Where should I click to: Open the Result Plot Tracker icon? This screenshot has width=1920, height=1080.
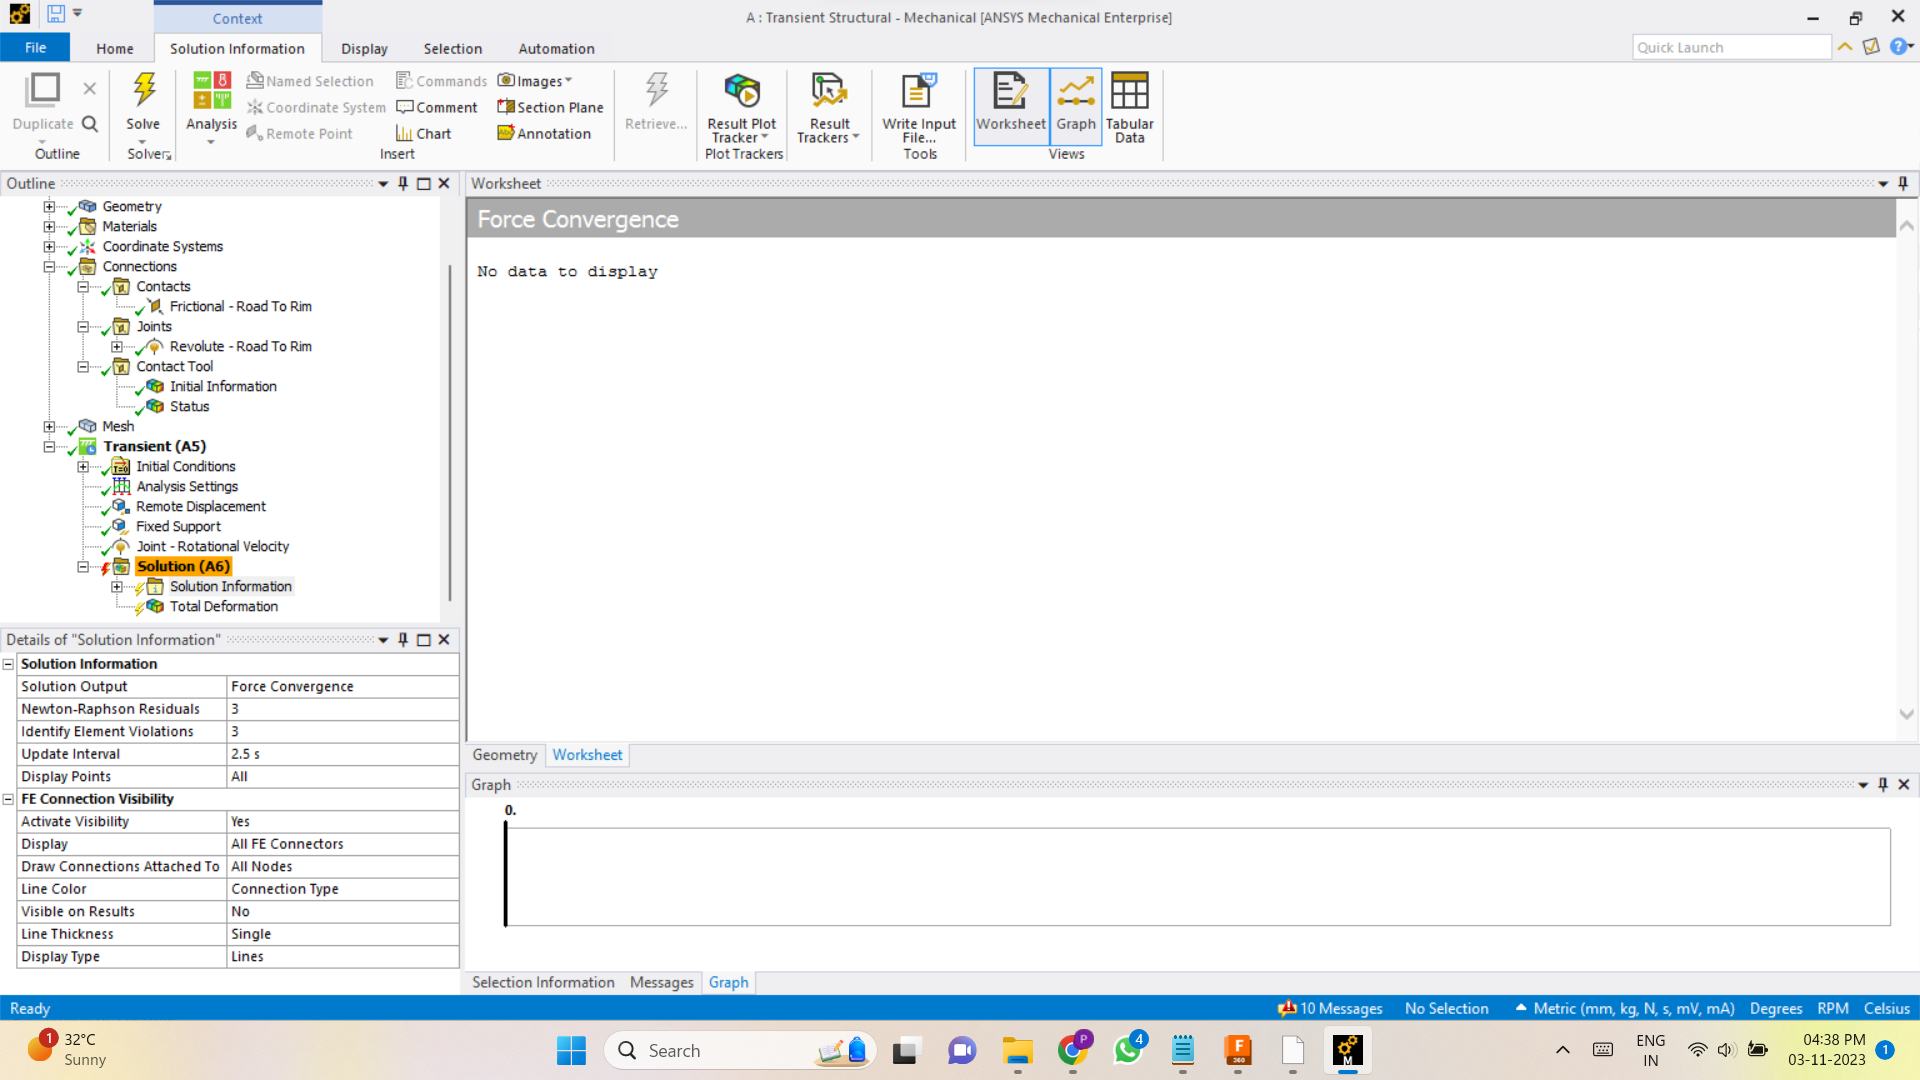[742, 92]
